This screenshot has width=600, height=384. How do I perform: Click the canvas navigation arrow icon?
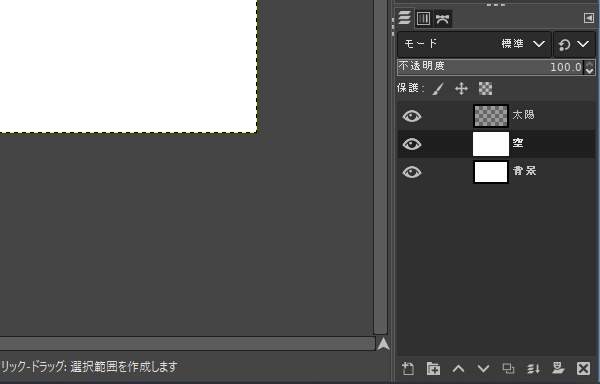383,344
